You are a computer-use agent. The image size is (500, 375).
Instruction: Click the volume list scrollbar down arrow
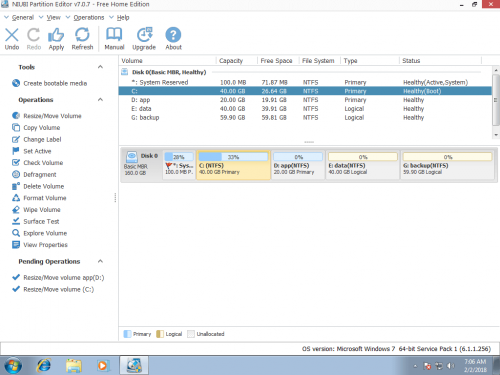[x=496, y=135]
